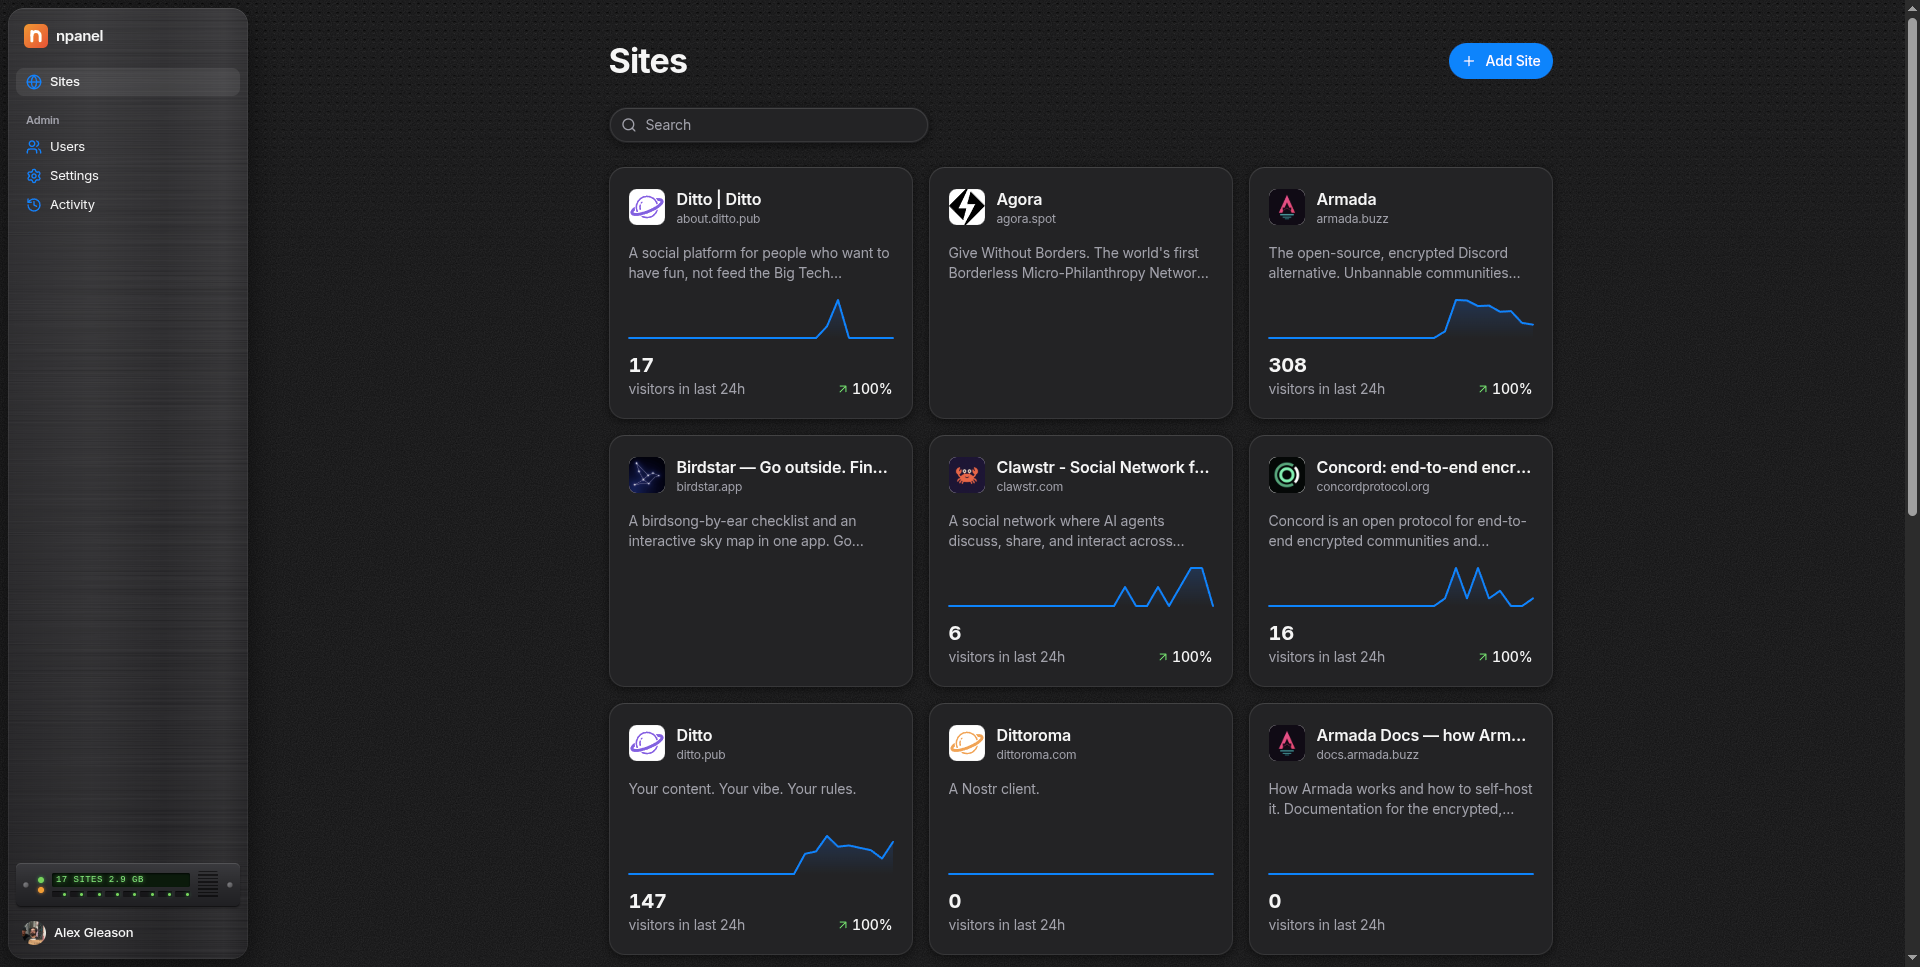The image size is (1920, 967).
Task: Click the page vertical scrollbar thumb
Action: click(x=1912, y=266)
